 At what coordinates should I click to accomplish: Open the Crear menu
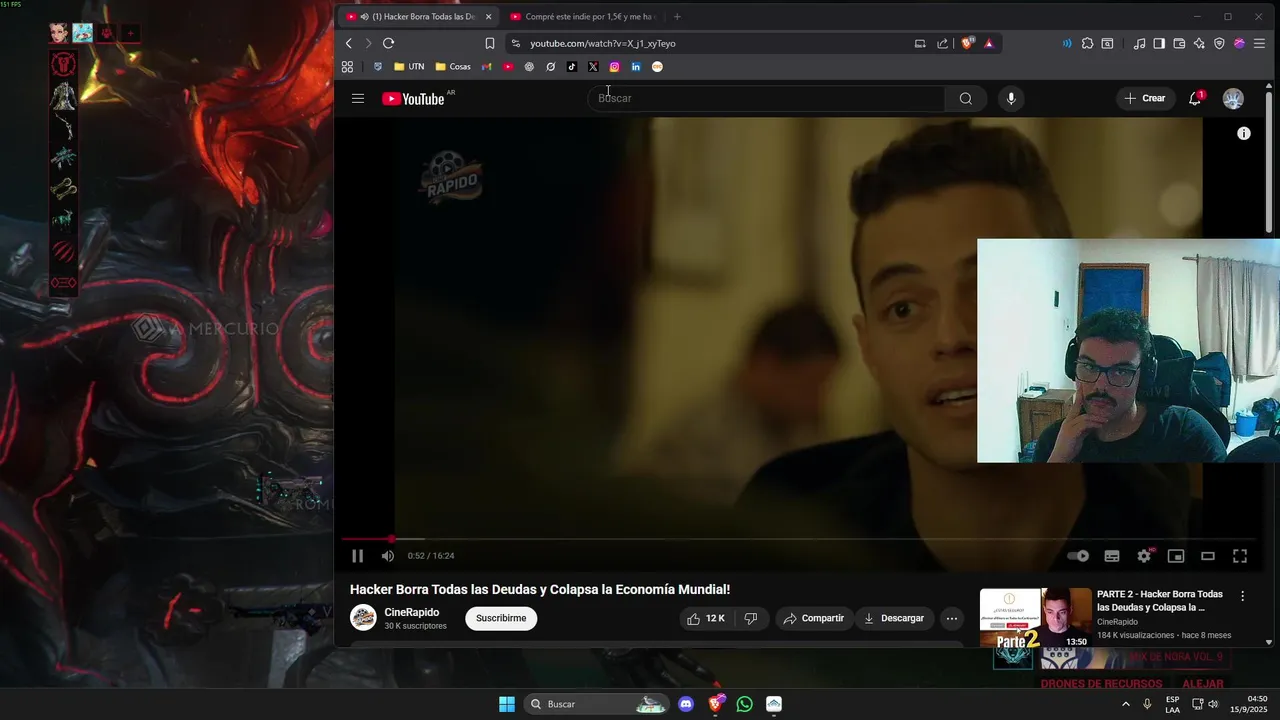coord(1145,98)
